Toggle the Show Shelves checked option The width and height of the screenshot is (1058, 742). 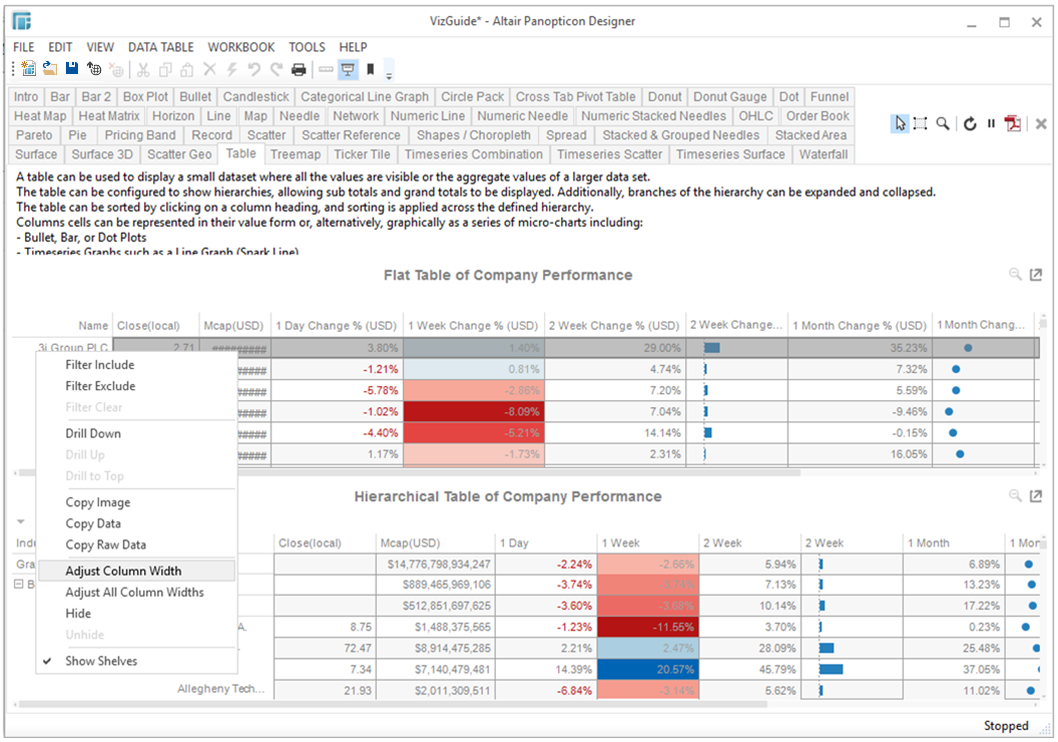101,661
